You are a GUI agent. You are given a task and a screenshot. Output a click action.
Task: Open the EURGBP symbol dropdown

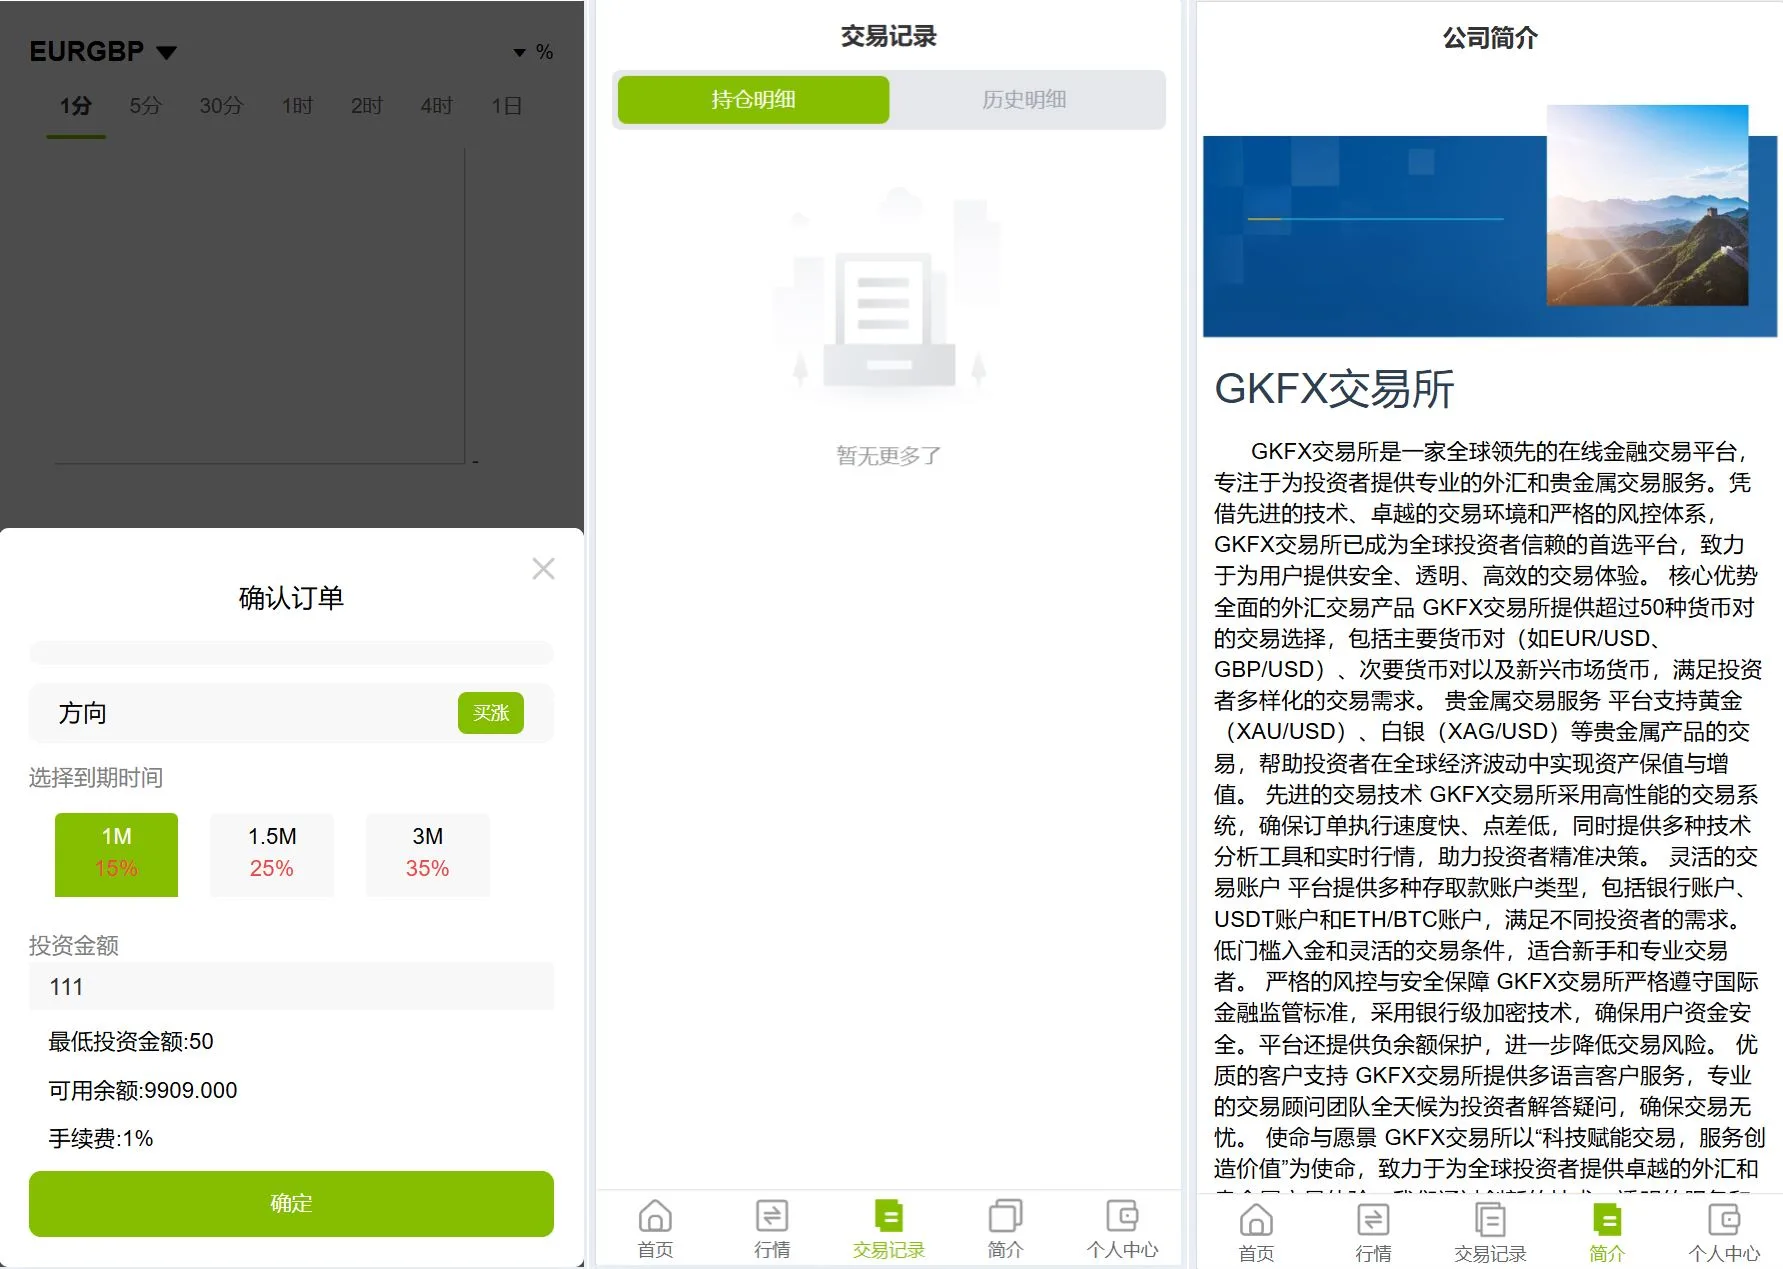point(103,50)
